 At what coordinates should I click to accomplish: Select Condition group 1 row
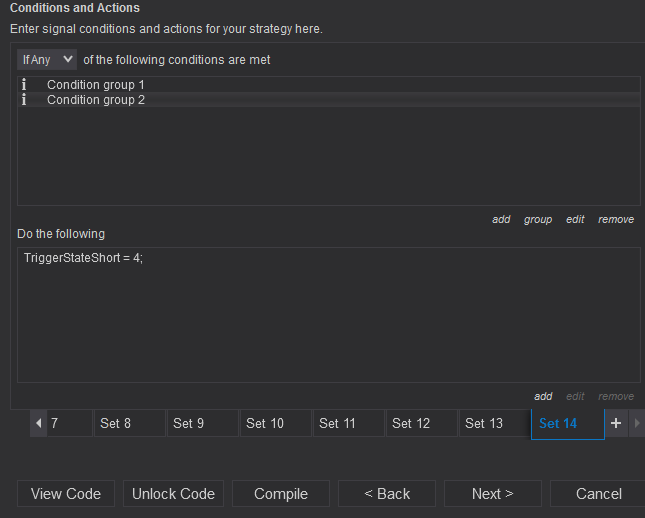(96, 85)
